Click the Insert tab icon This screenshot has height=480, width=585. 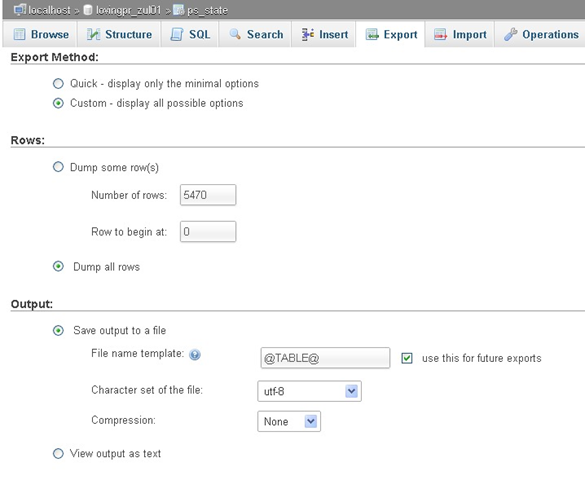pos(308,34)
